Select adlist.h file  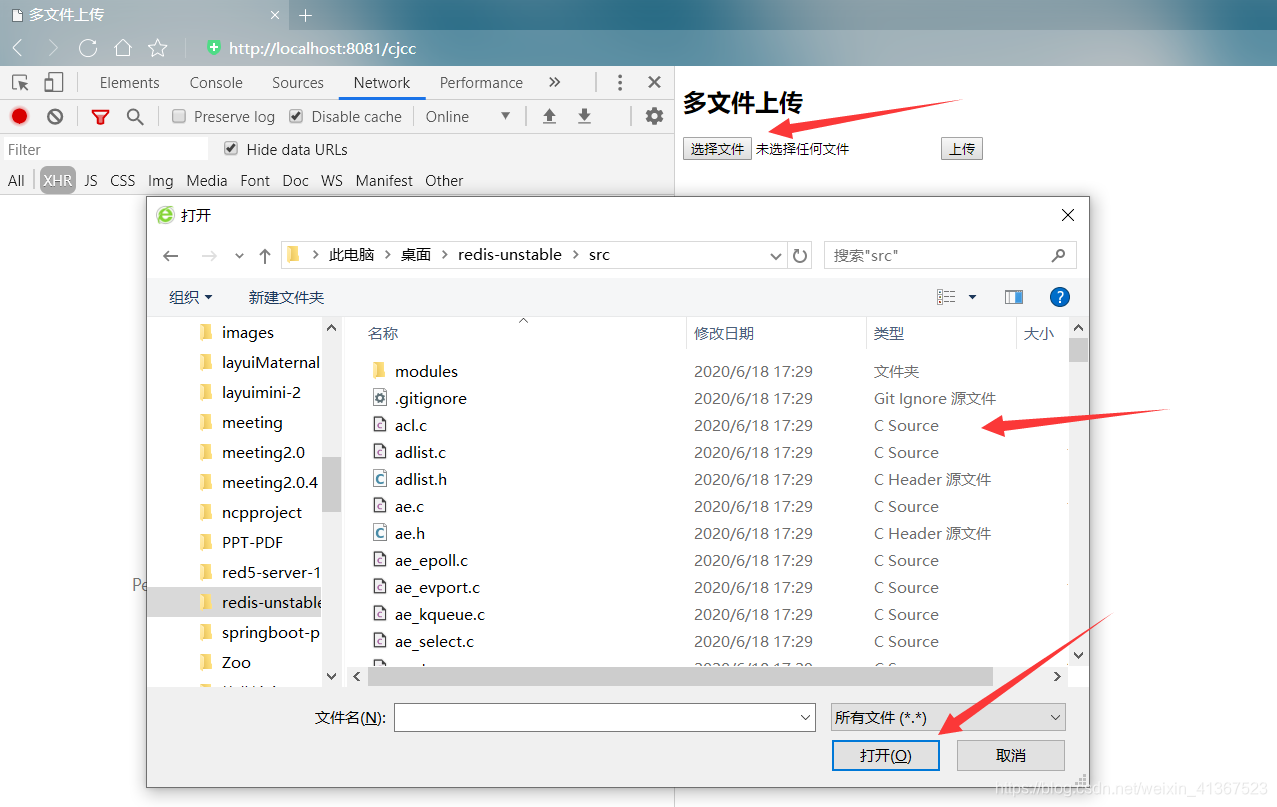[421, 479]
